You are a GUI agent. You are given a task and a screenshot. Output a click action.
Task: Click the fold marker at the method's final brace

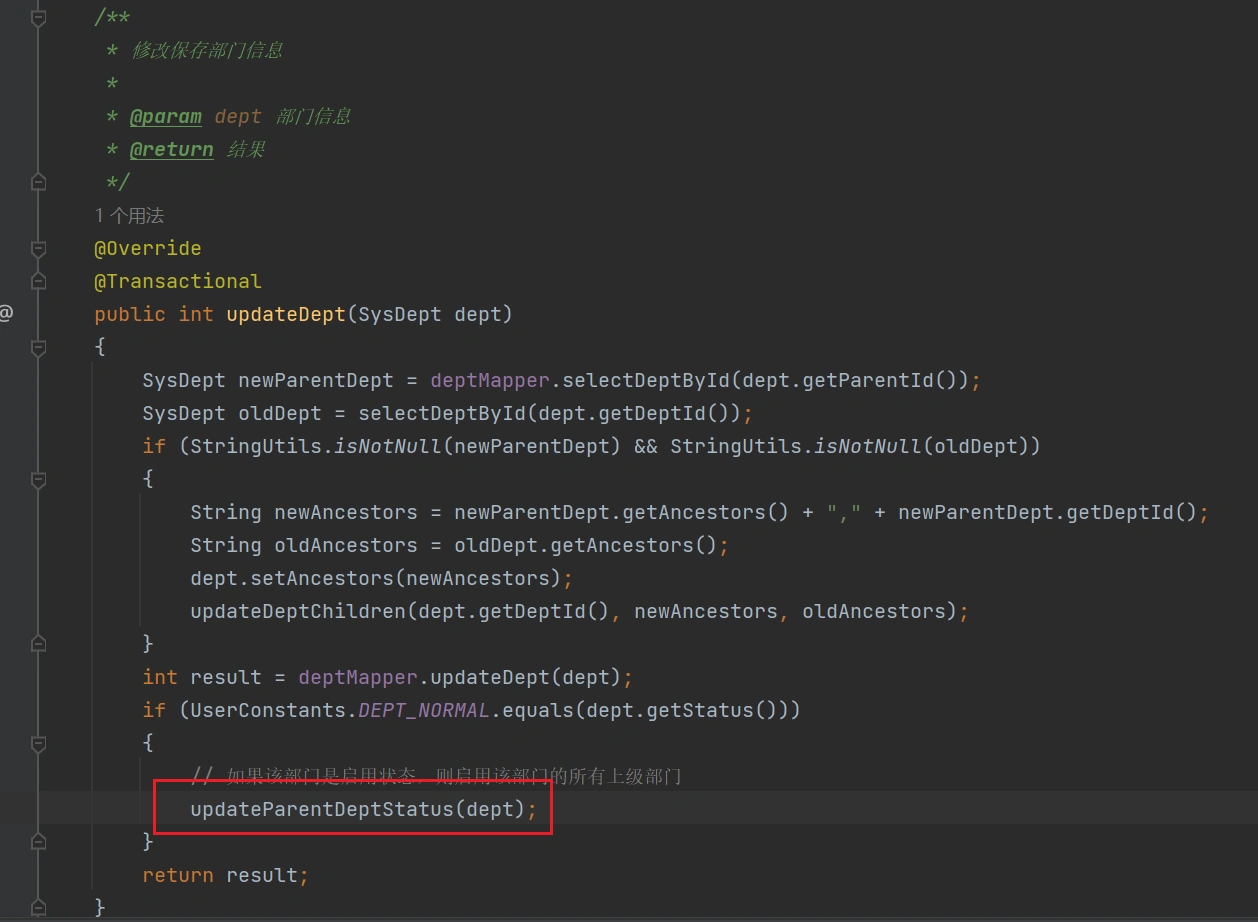point(38,908)
